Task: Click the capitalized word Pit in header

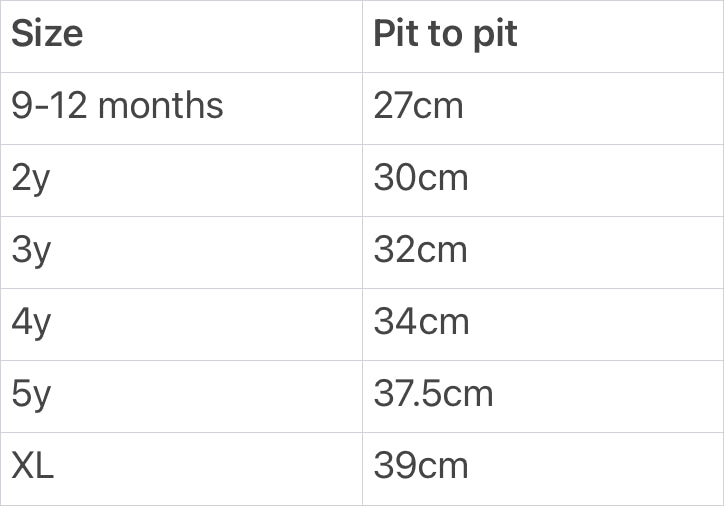Action: coord(394,34)
